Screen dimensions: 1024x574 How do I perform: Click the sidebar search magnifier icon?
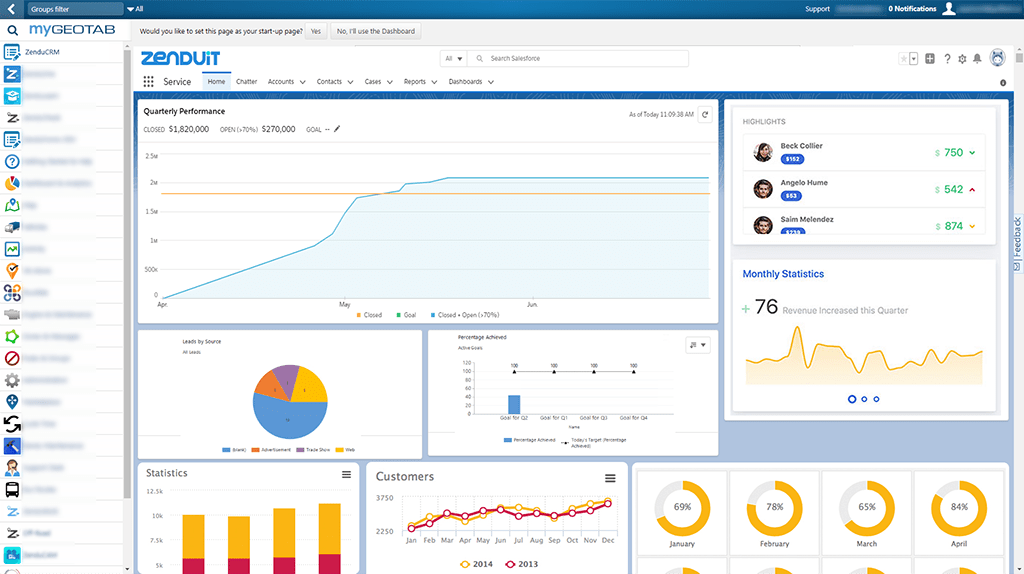click(12, 30)
